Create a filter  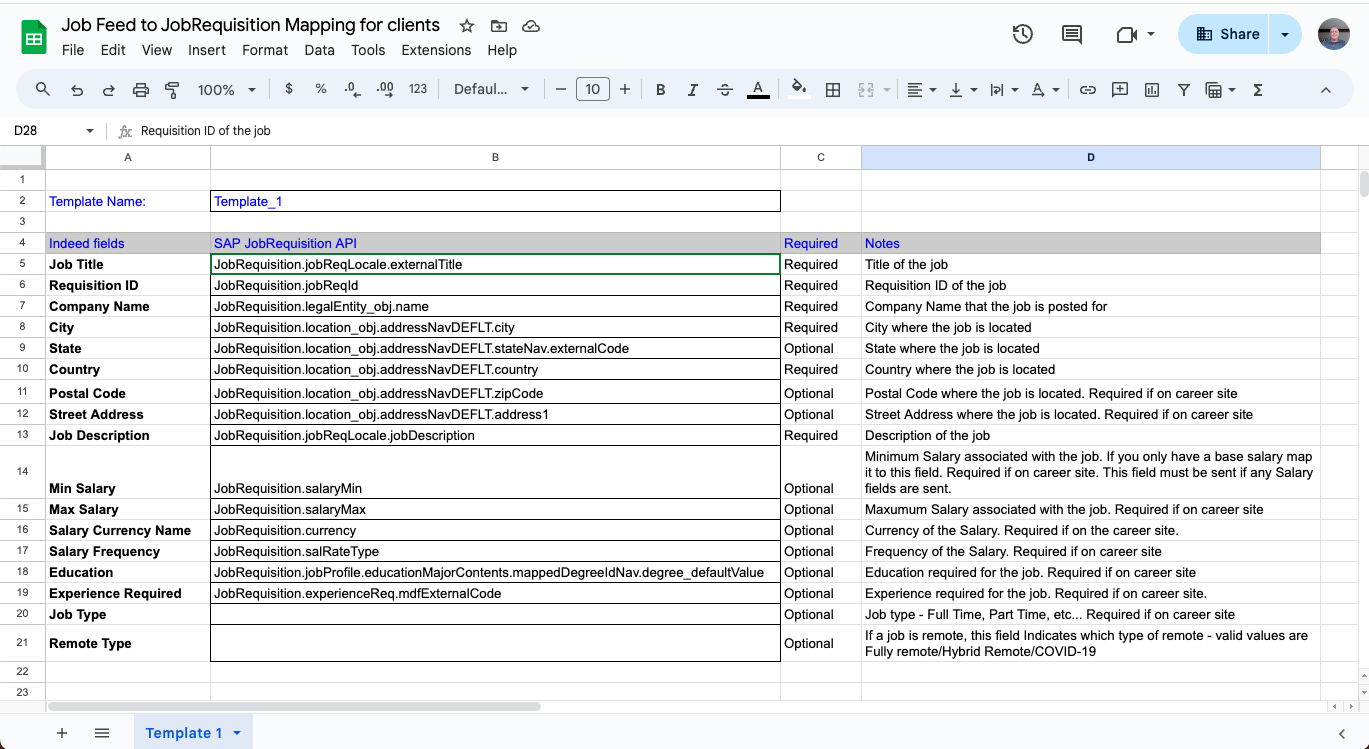[1184, 89]
